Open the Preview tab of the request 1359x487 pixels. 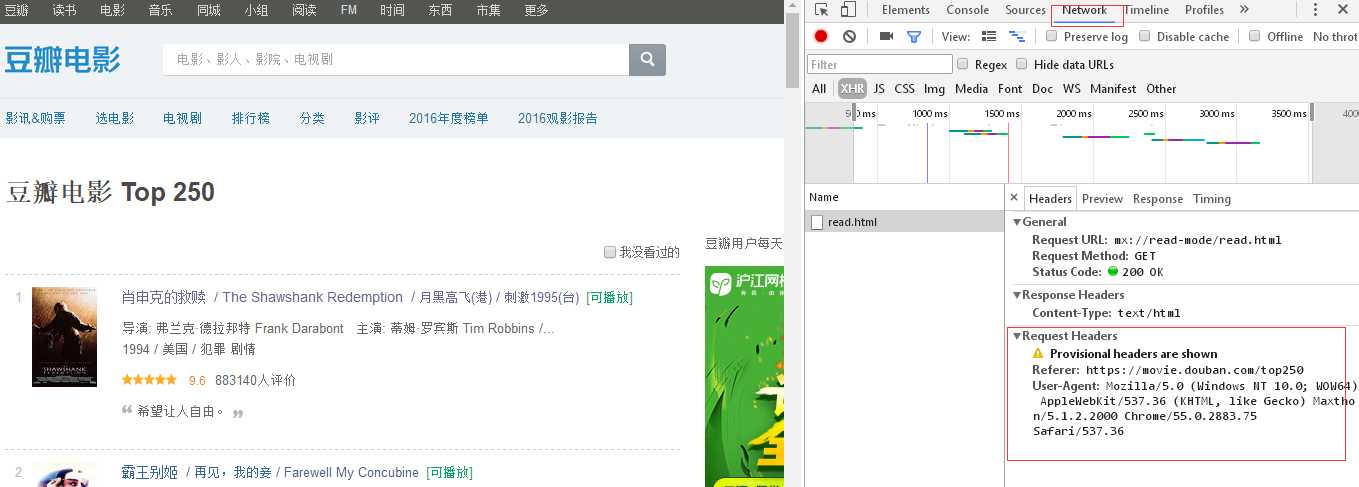1102,199
